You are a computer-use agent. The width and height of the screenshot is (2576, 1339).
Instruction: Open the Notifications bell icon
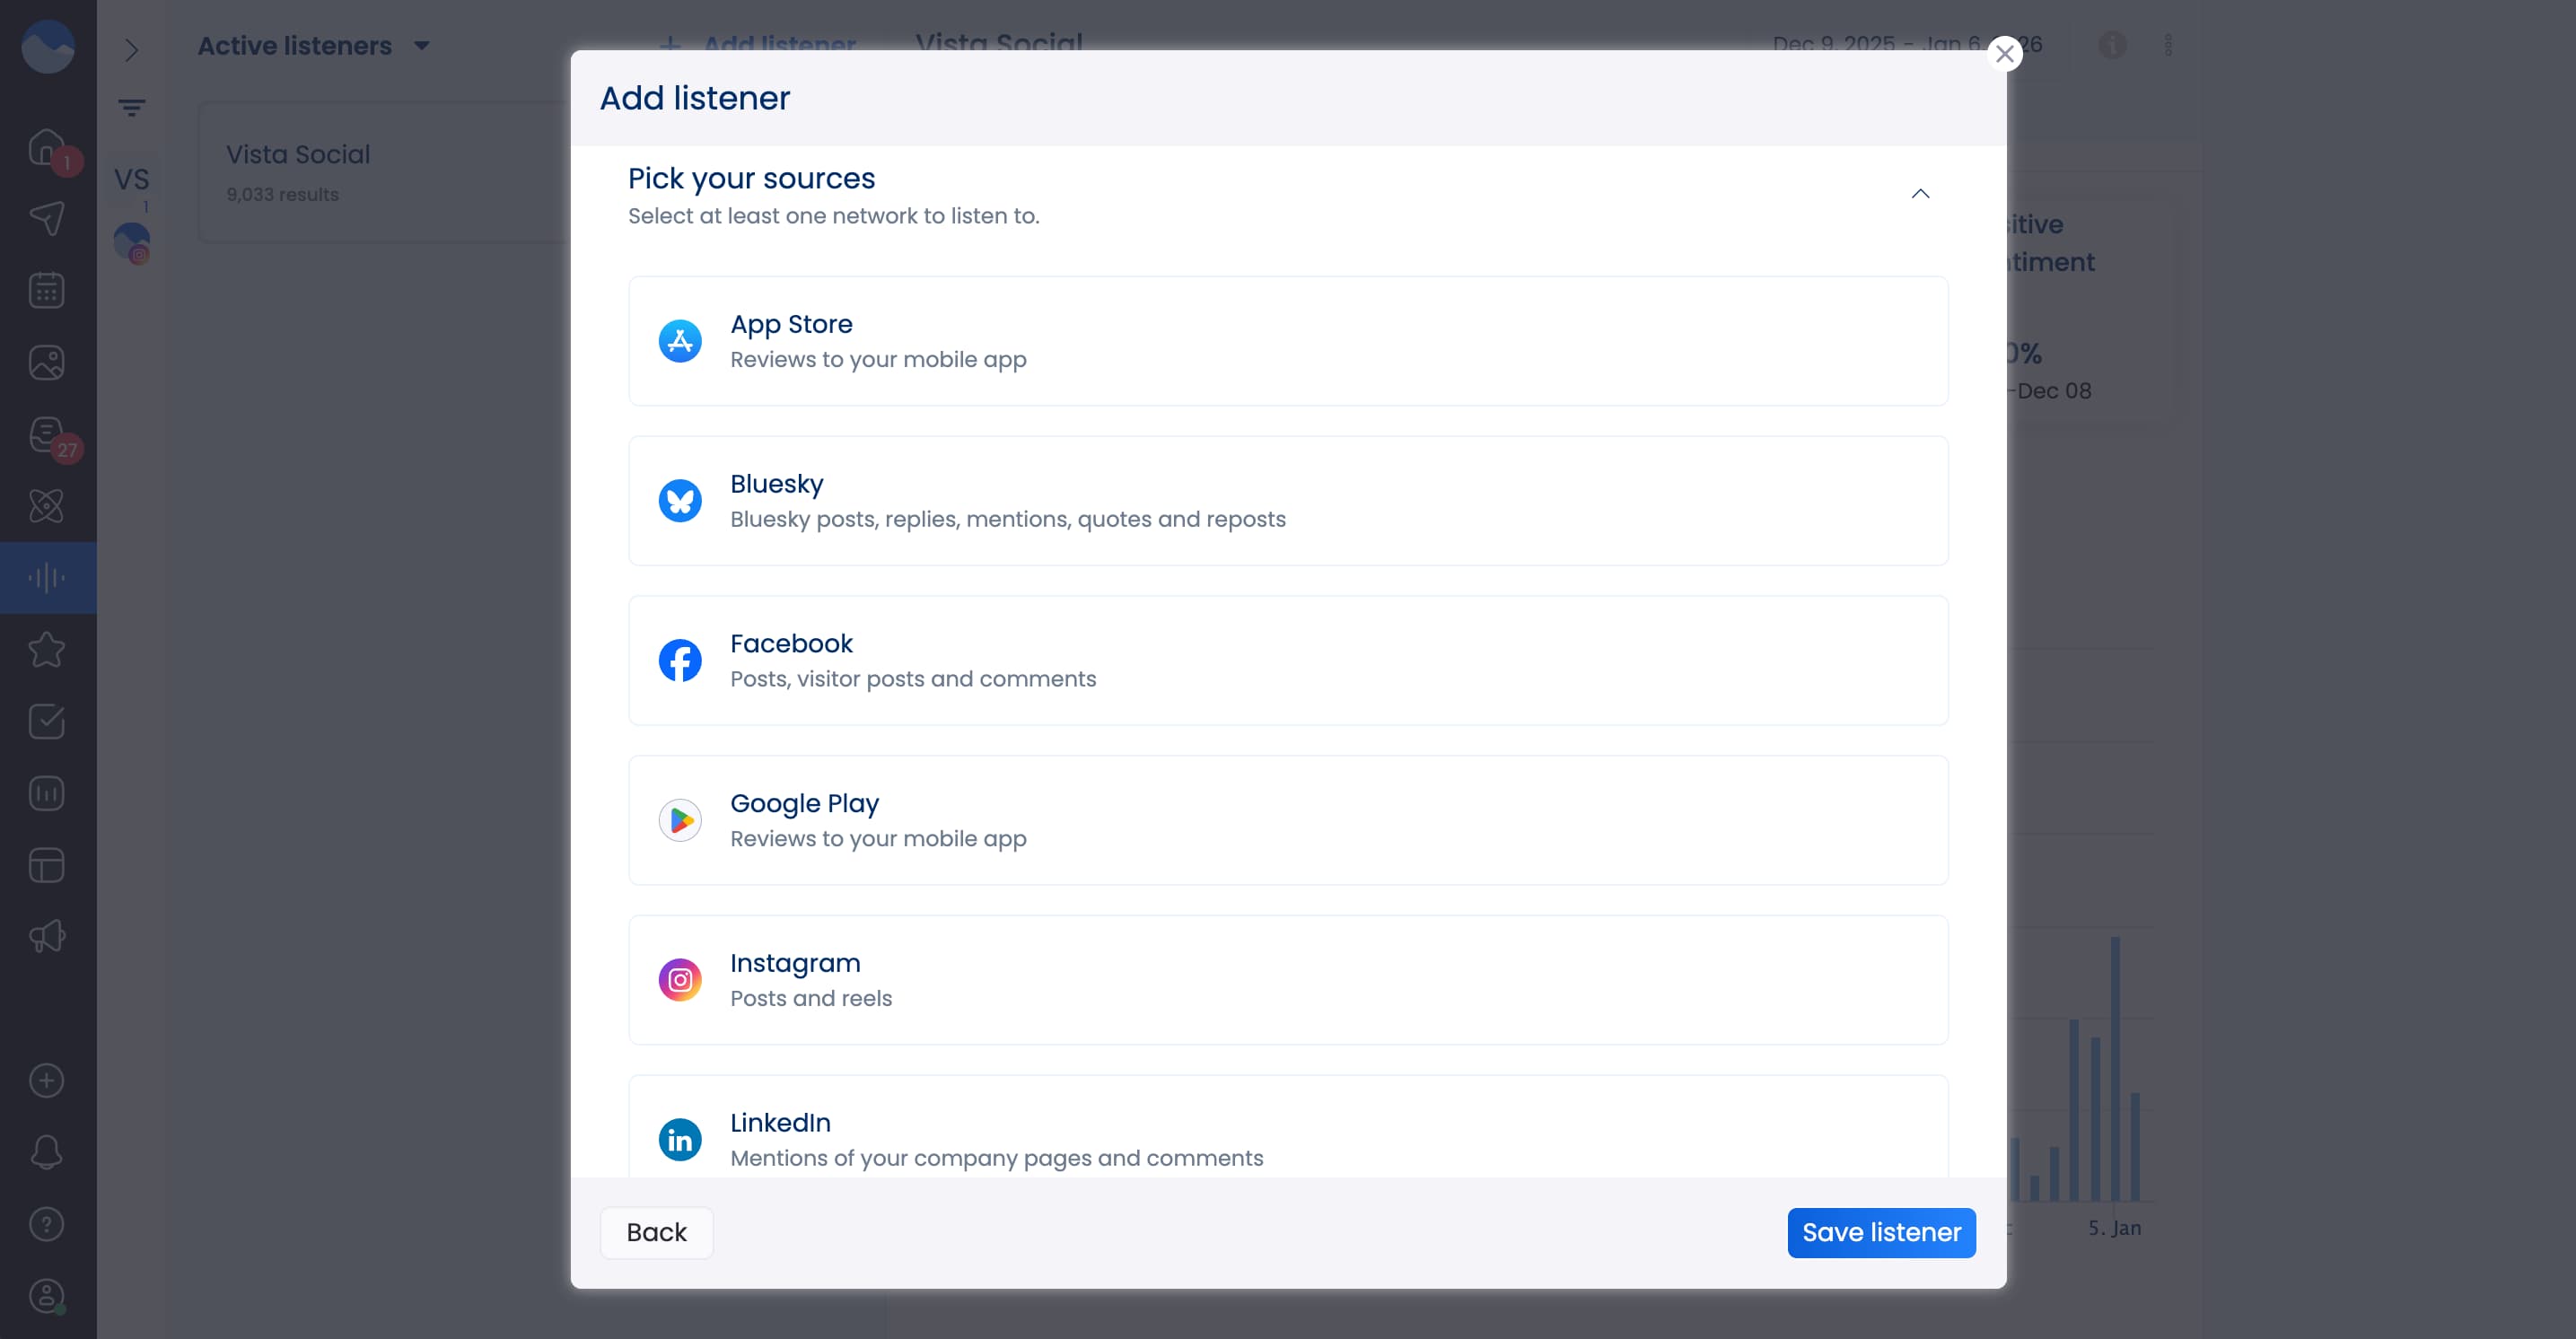pyautogui.click(x=46, y=1151)
